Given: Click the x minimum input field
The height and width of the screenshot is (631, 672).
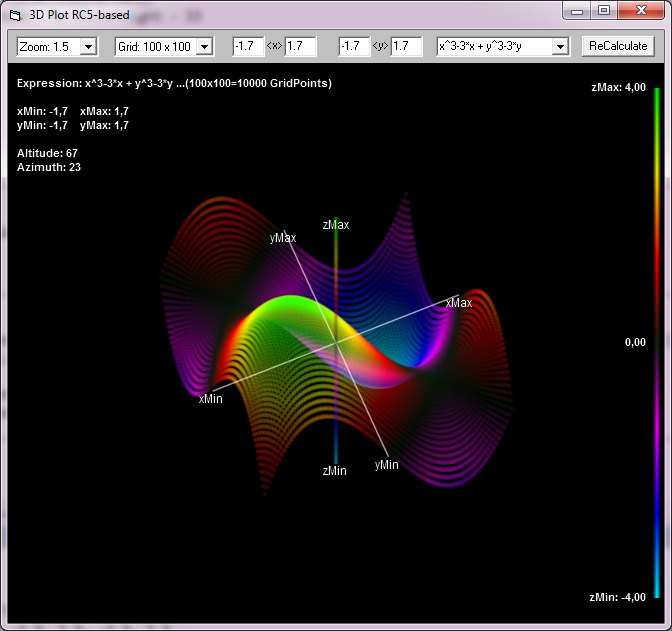Looking at the screenshot, I should pos(248,47).
